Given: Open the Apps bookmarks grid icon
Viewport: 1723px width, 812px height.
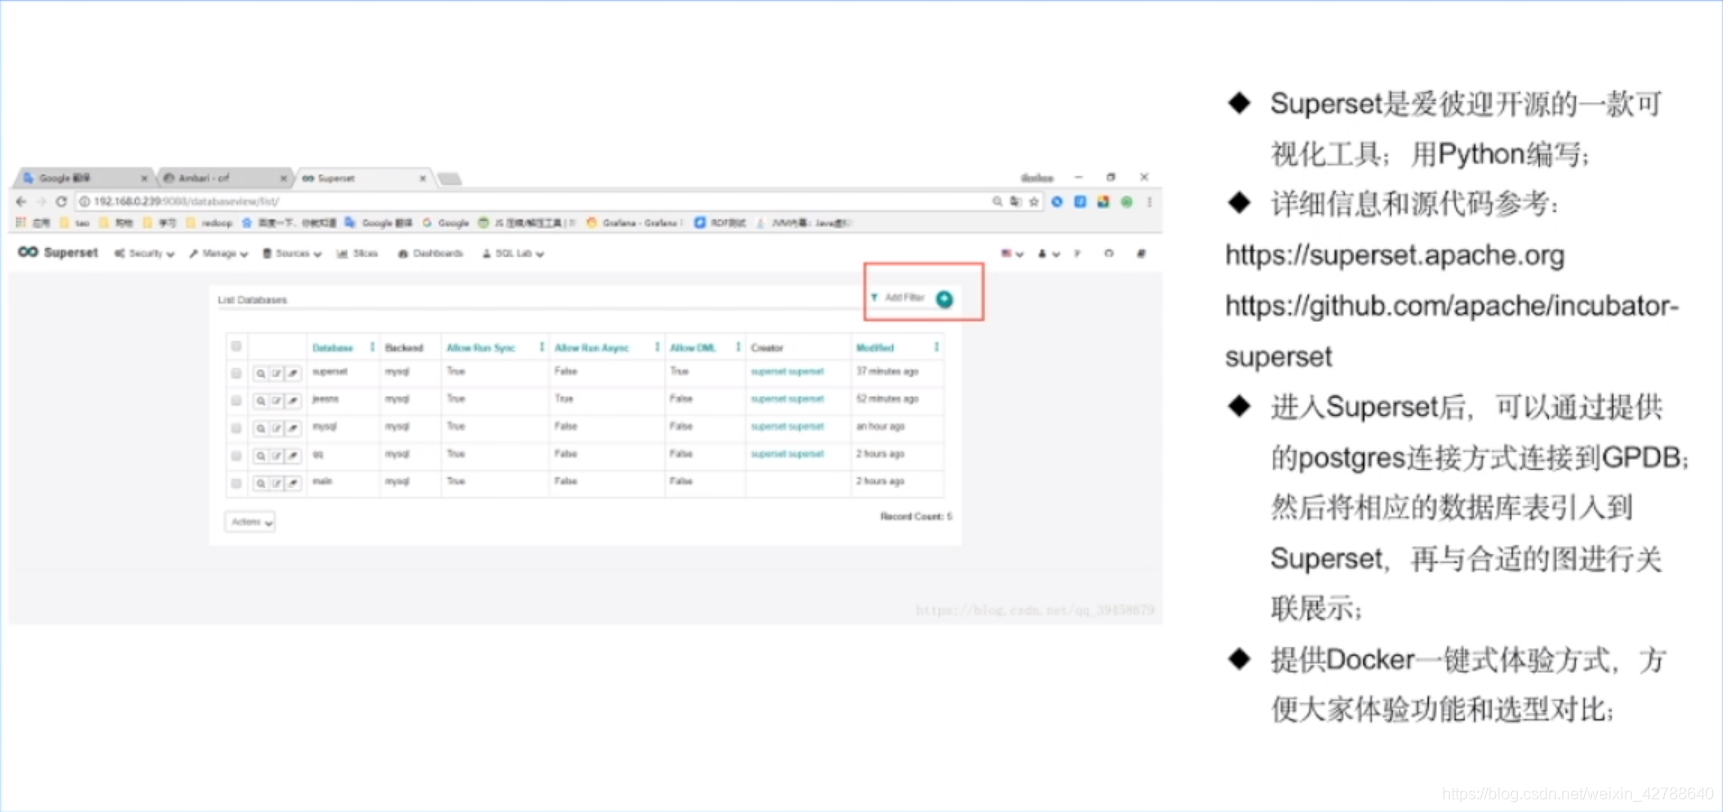Looking at the screenshot, I should point(21,223).
